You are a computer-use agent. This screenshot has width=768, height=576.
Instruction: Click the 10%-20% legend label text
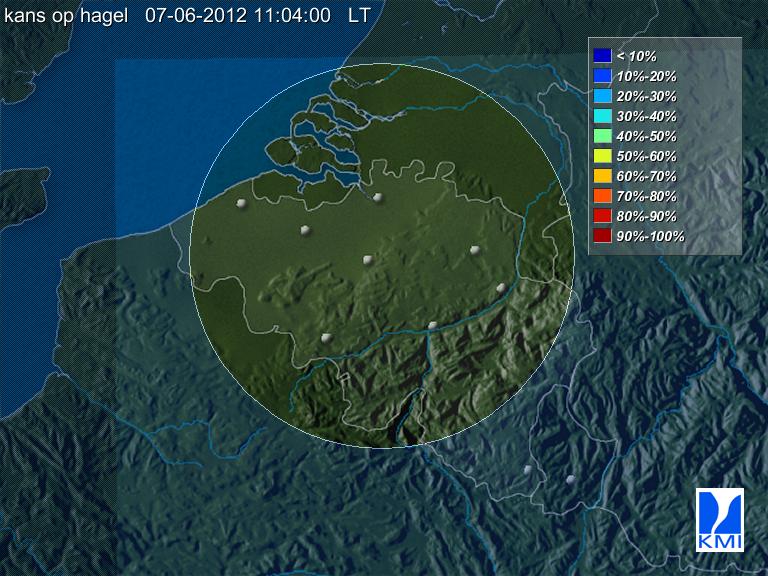(647, 76)
